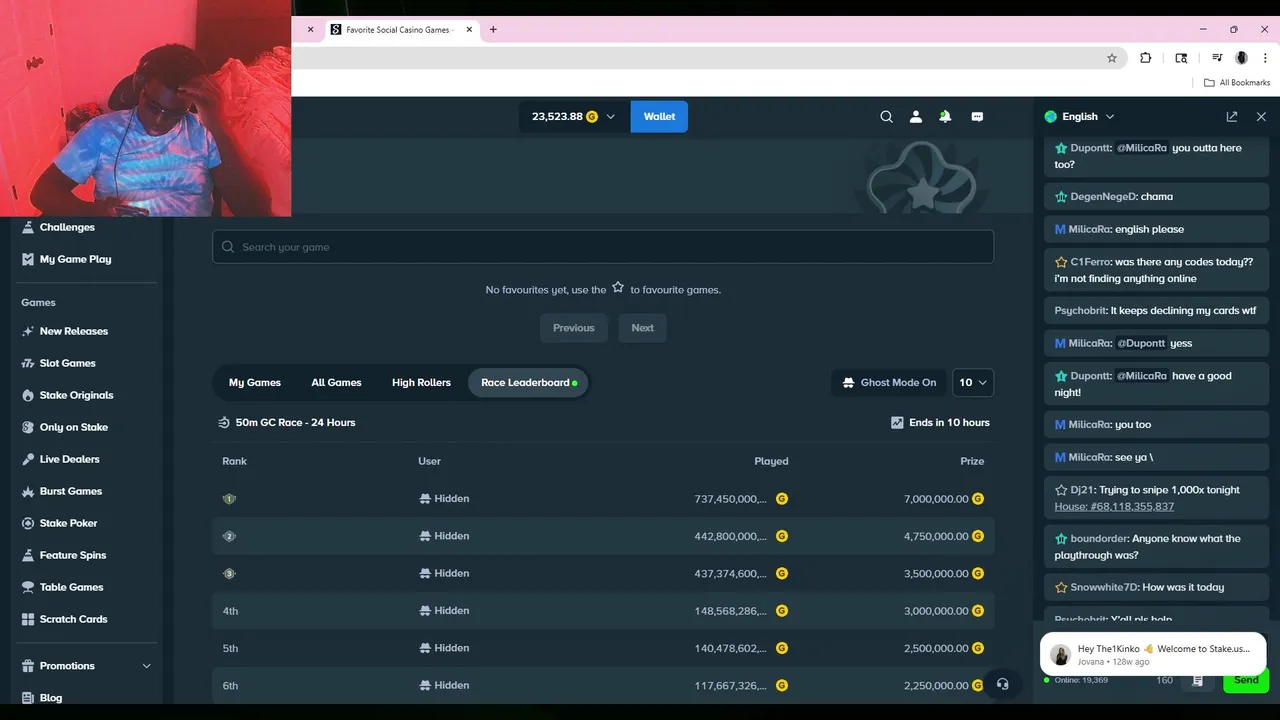Image resolution: width=1280 pixels, height=720 pixels.
Task: Bookmark this page with the star icon
Action: [1111, 58]
